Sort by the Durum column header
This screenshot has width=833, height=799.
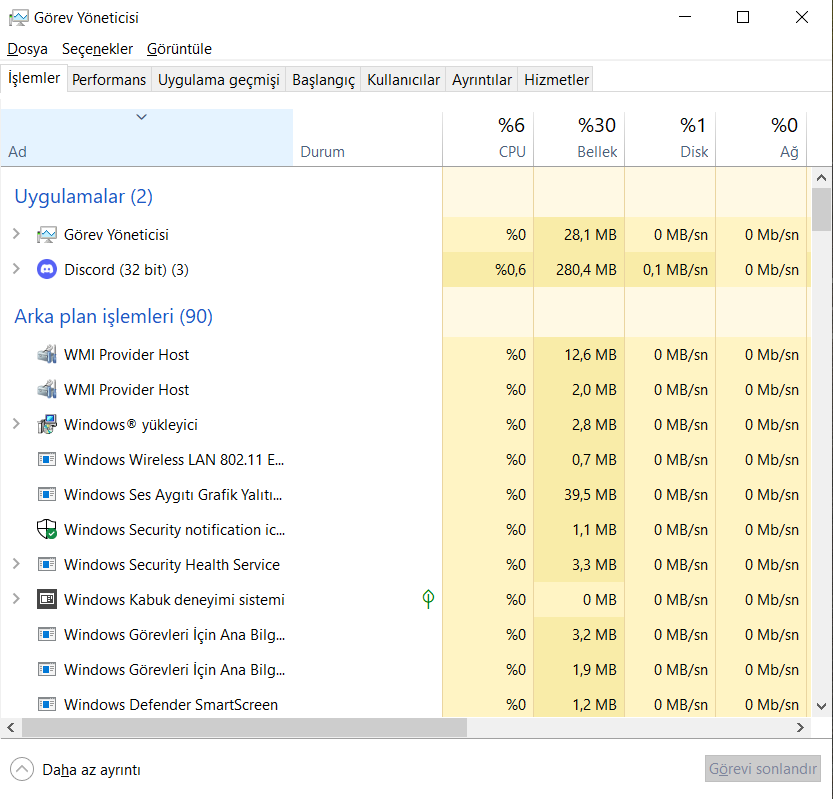click(x=367, y=138)
